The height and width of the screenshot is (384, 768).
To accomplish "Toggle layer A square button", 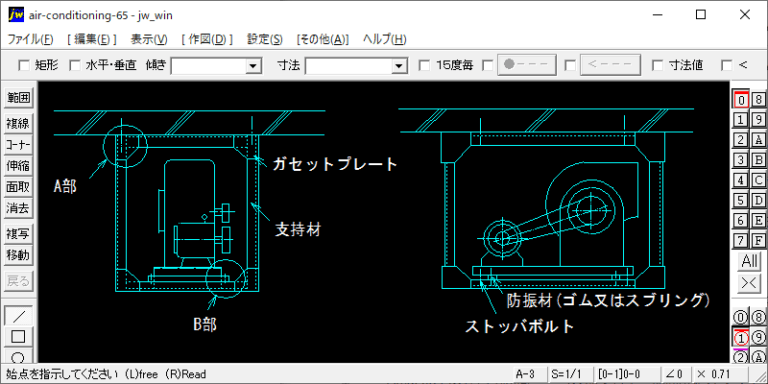I will [x=758, y=140].
